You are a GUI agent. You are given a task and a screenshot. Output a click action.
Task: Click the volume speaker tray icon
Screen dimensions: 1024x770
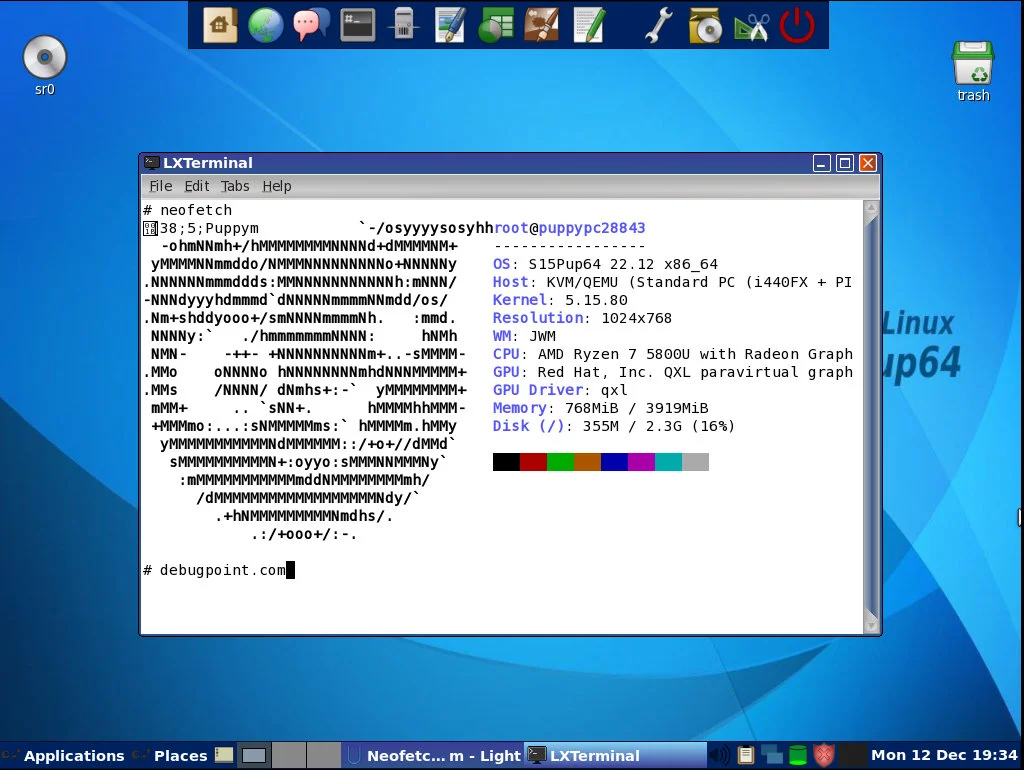click(720, 756)
